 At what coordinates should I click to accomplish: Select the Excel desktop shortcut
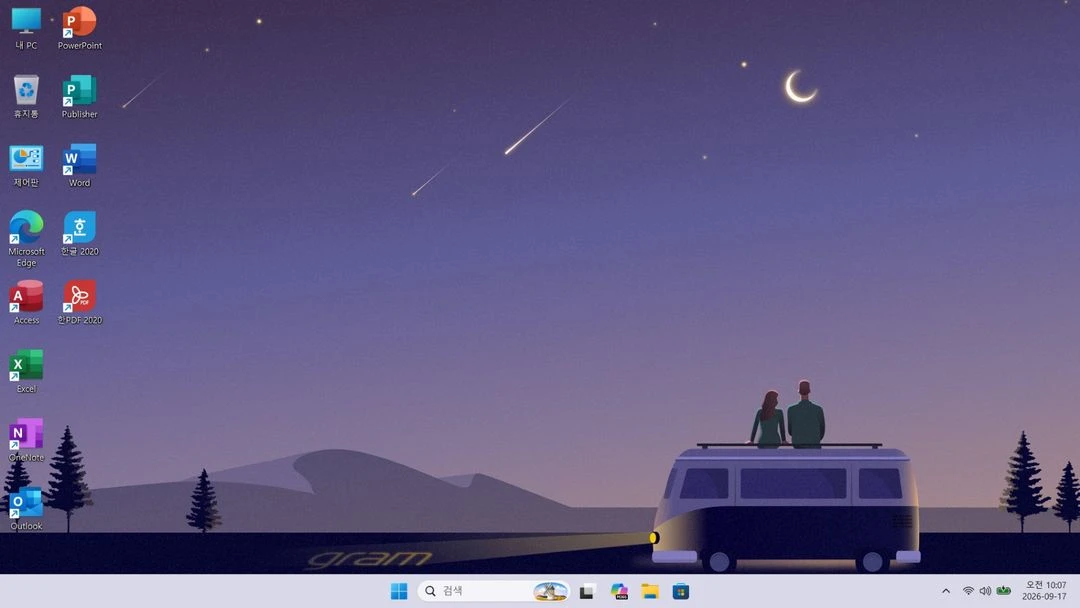coord(26,371)
